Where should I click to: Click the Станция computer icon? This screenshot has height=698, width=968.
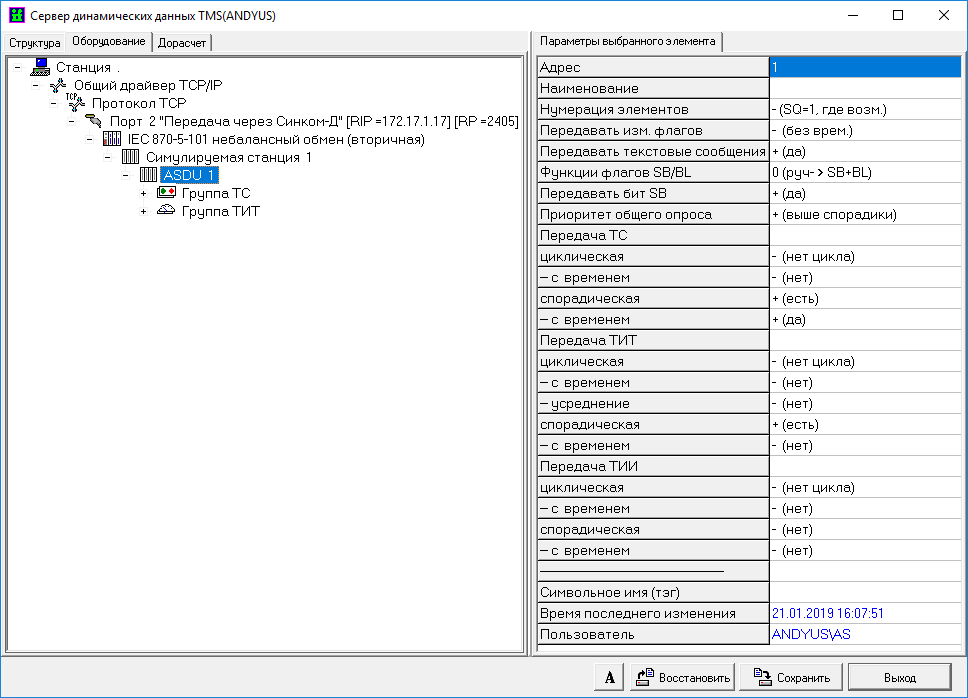pos(40,67)
